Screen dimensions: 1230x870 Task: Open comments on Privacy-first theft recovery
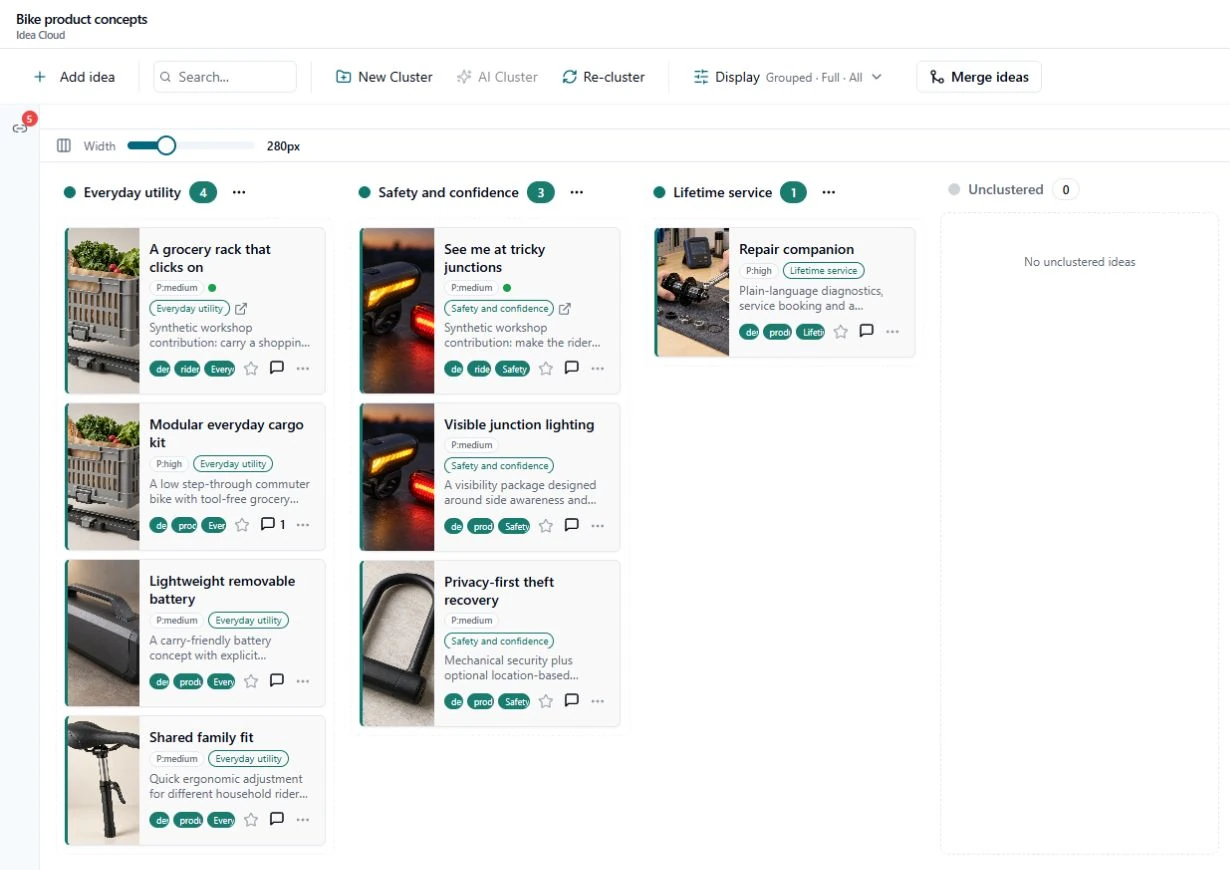[572, 701]
